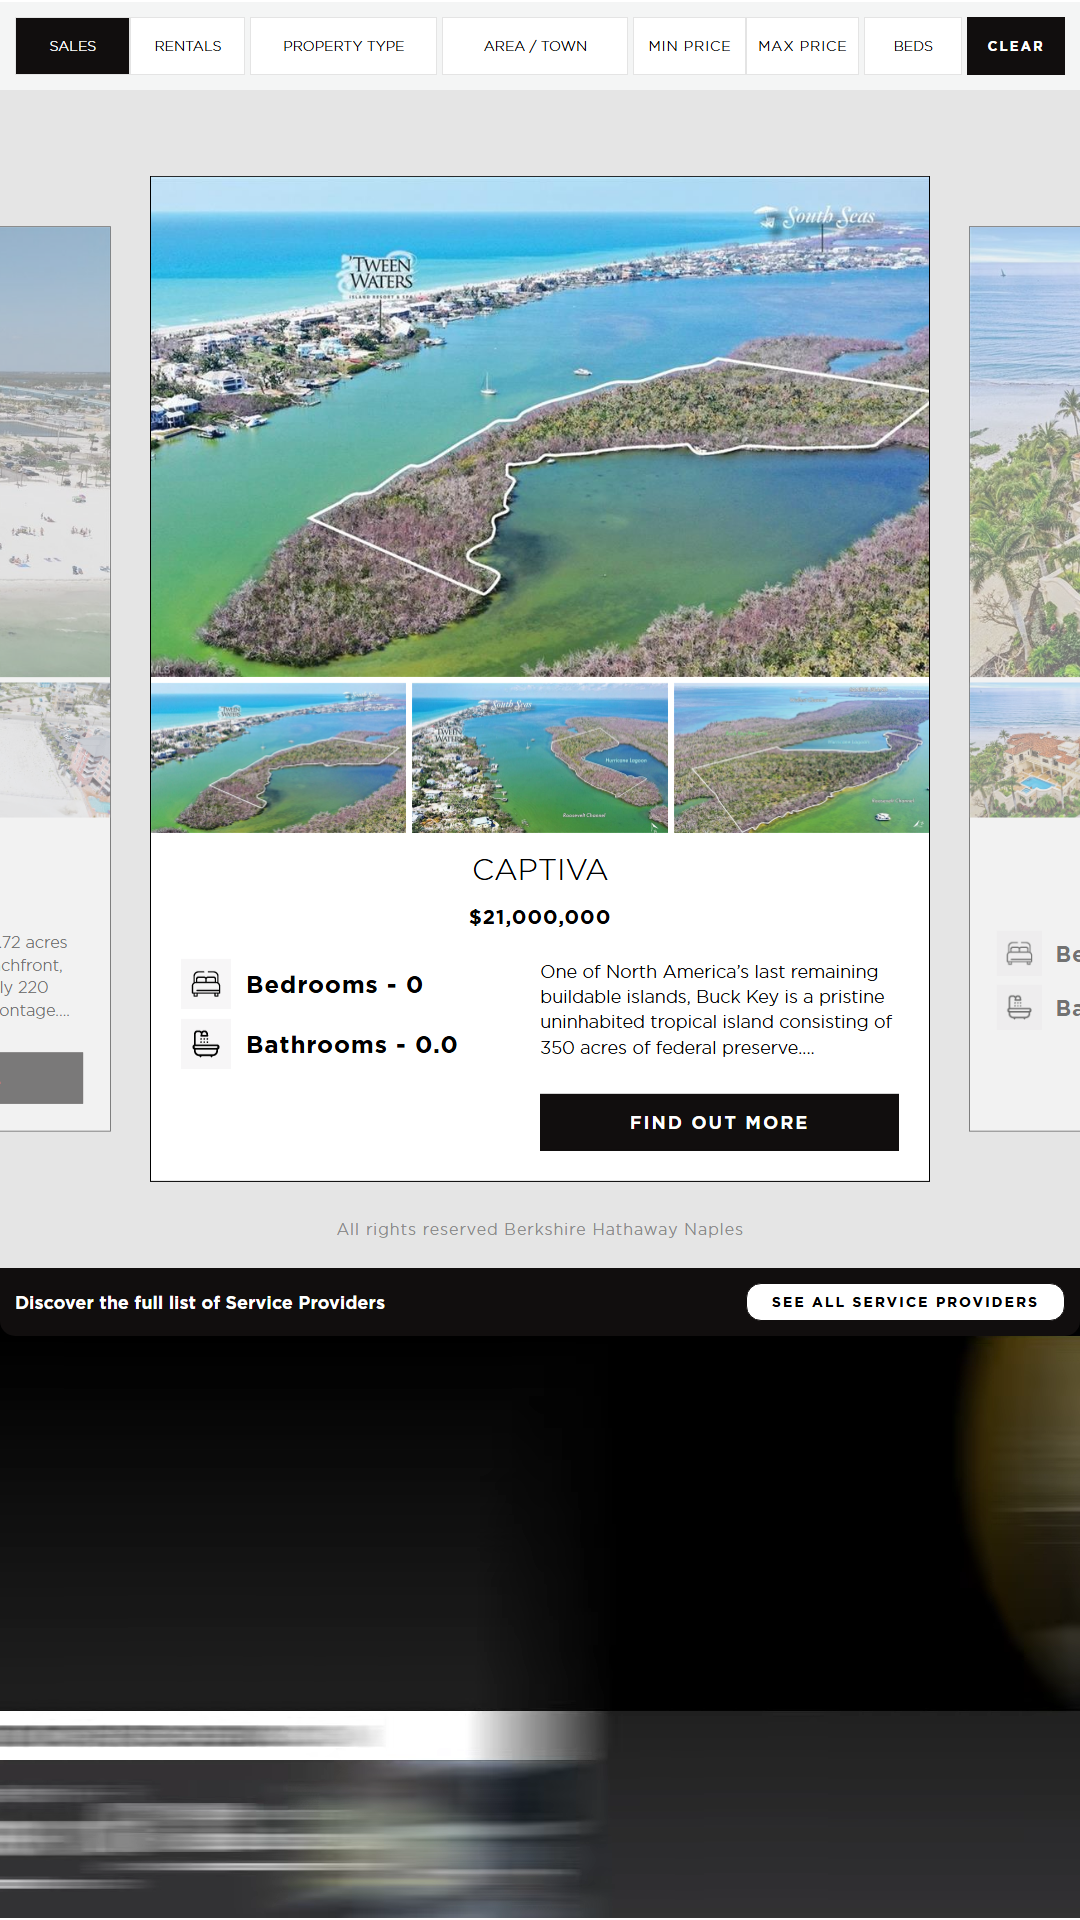The width and height of the screenshot is (1080, 1920).
Task: Expand the Beds filter
Action: click(912, 46)
